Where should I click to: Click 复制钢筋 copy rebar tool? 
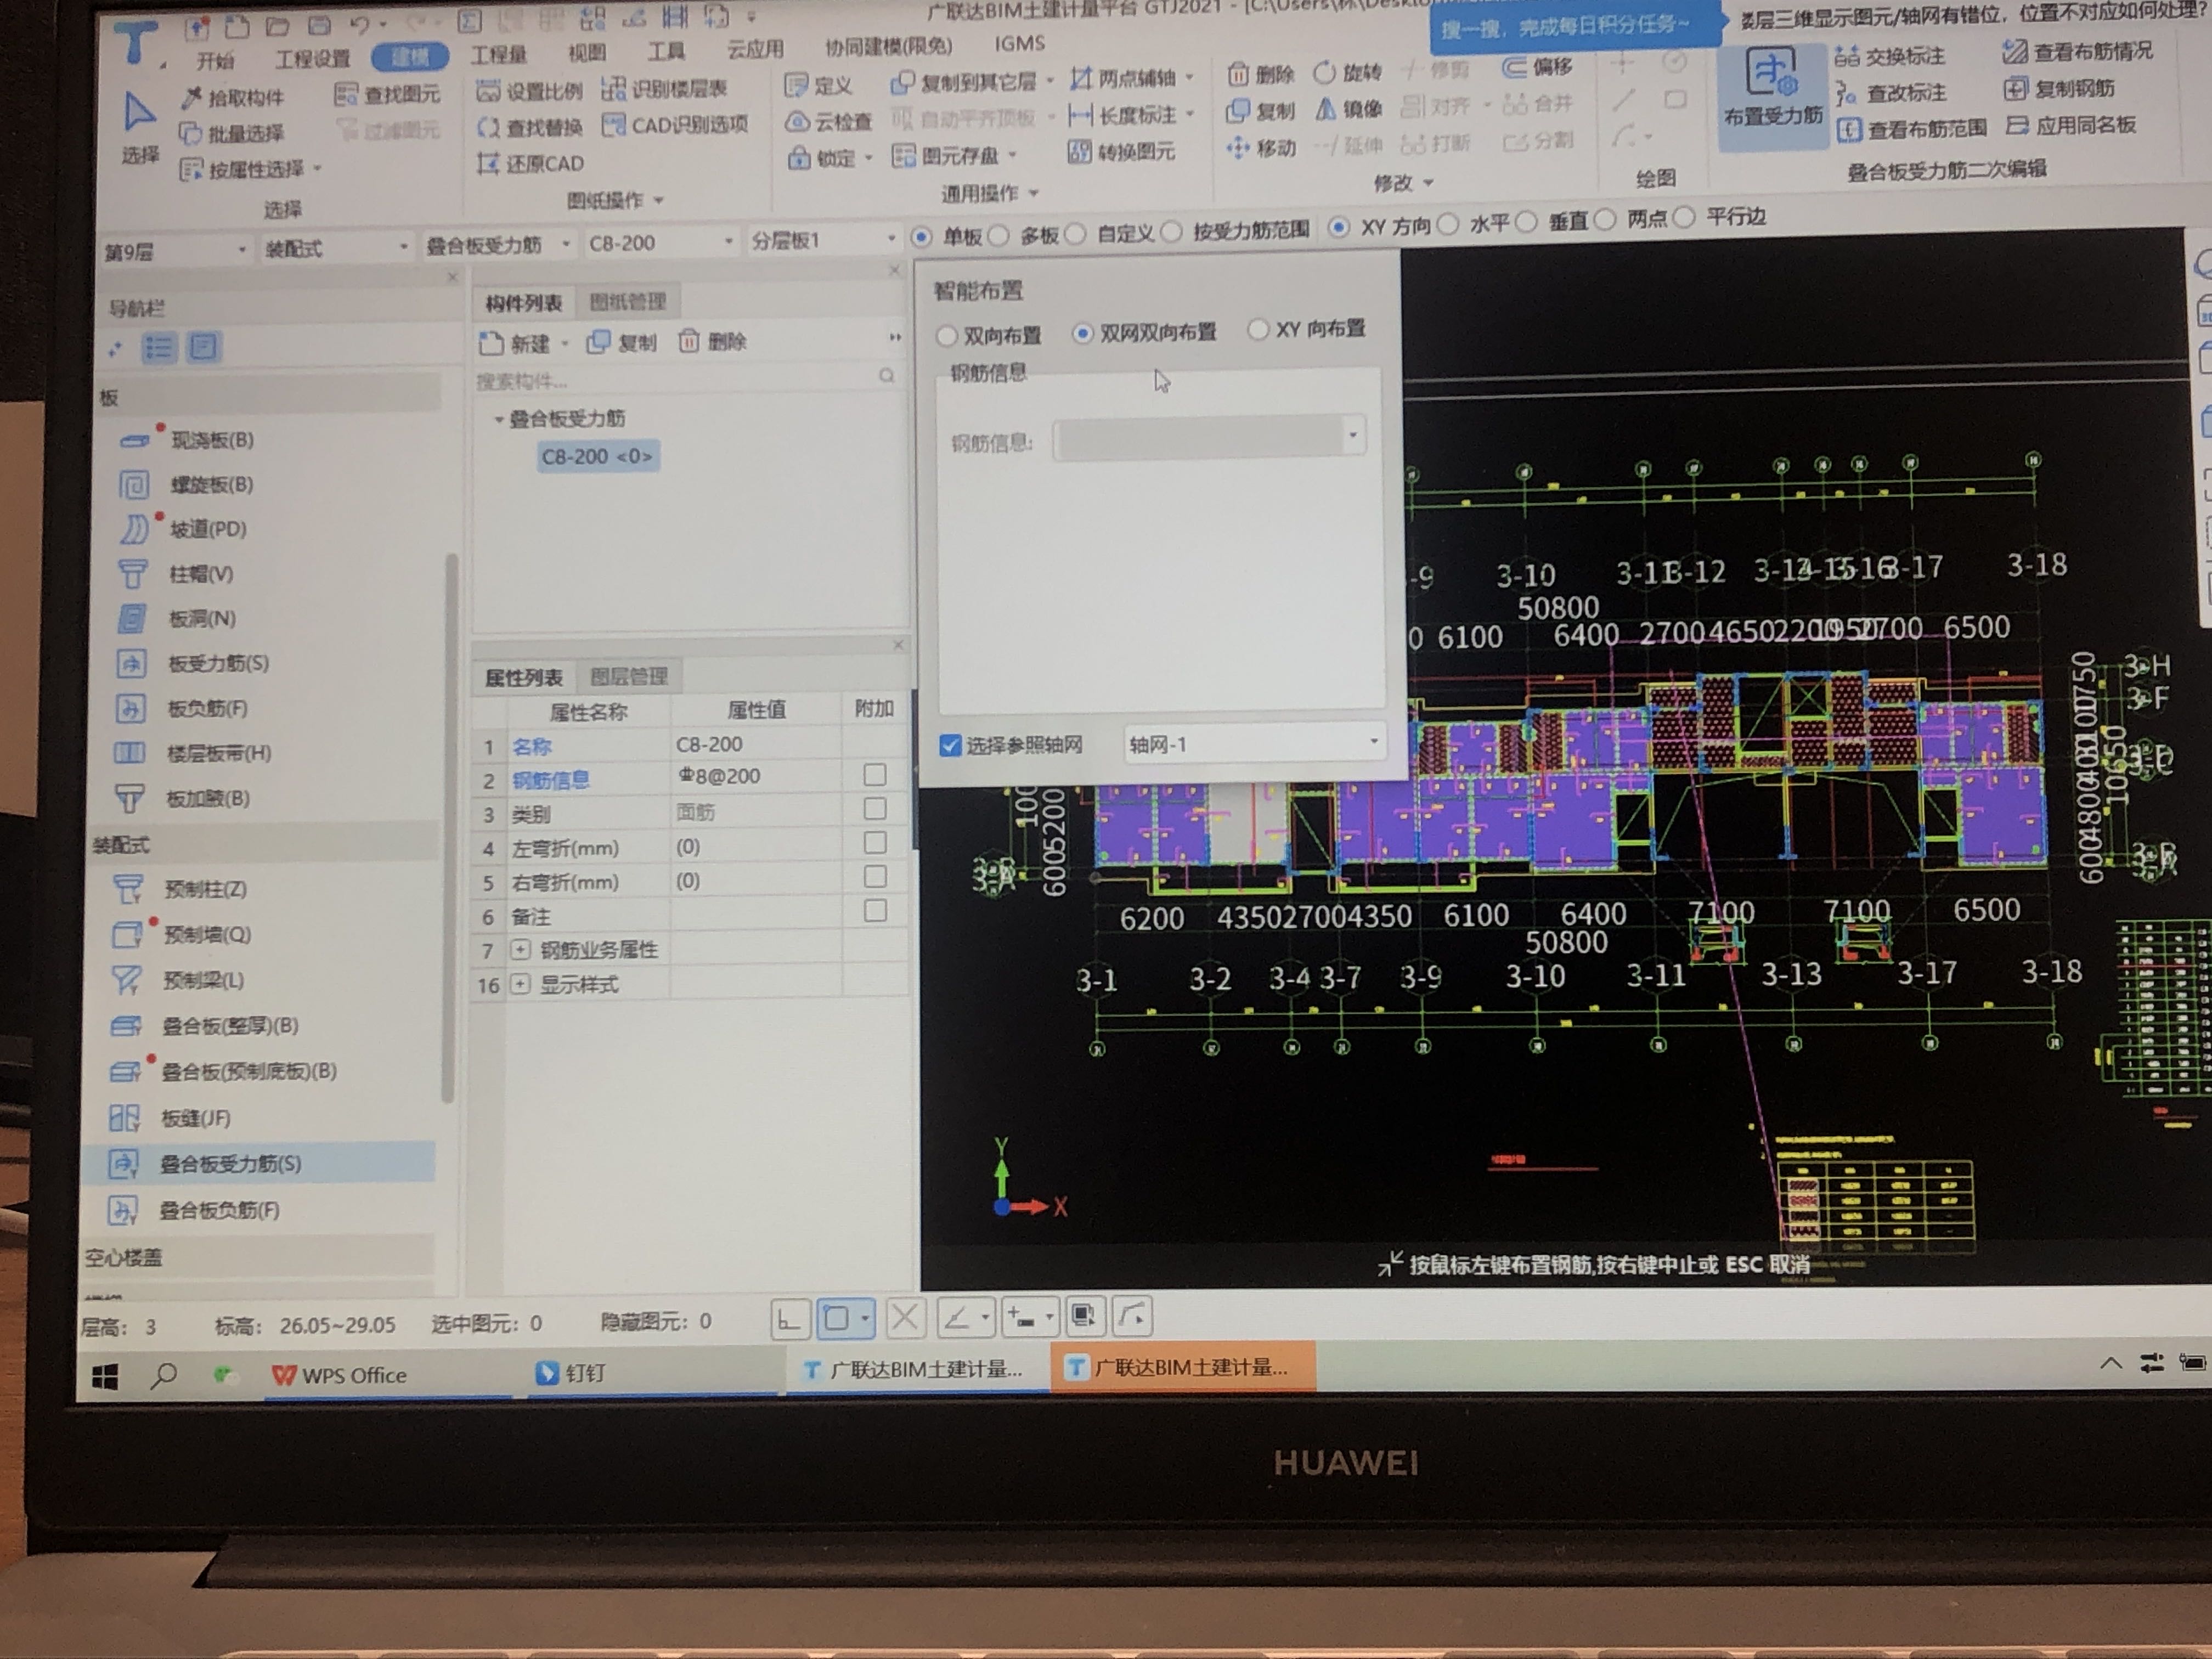tap(2059, 88)
